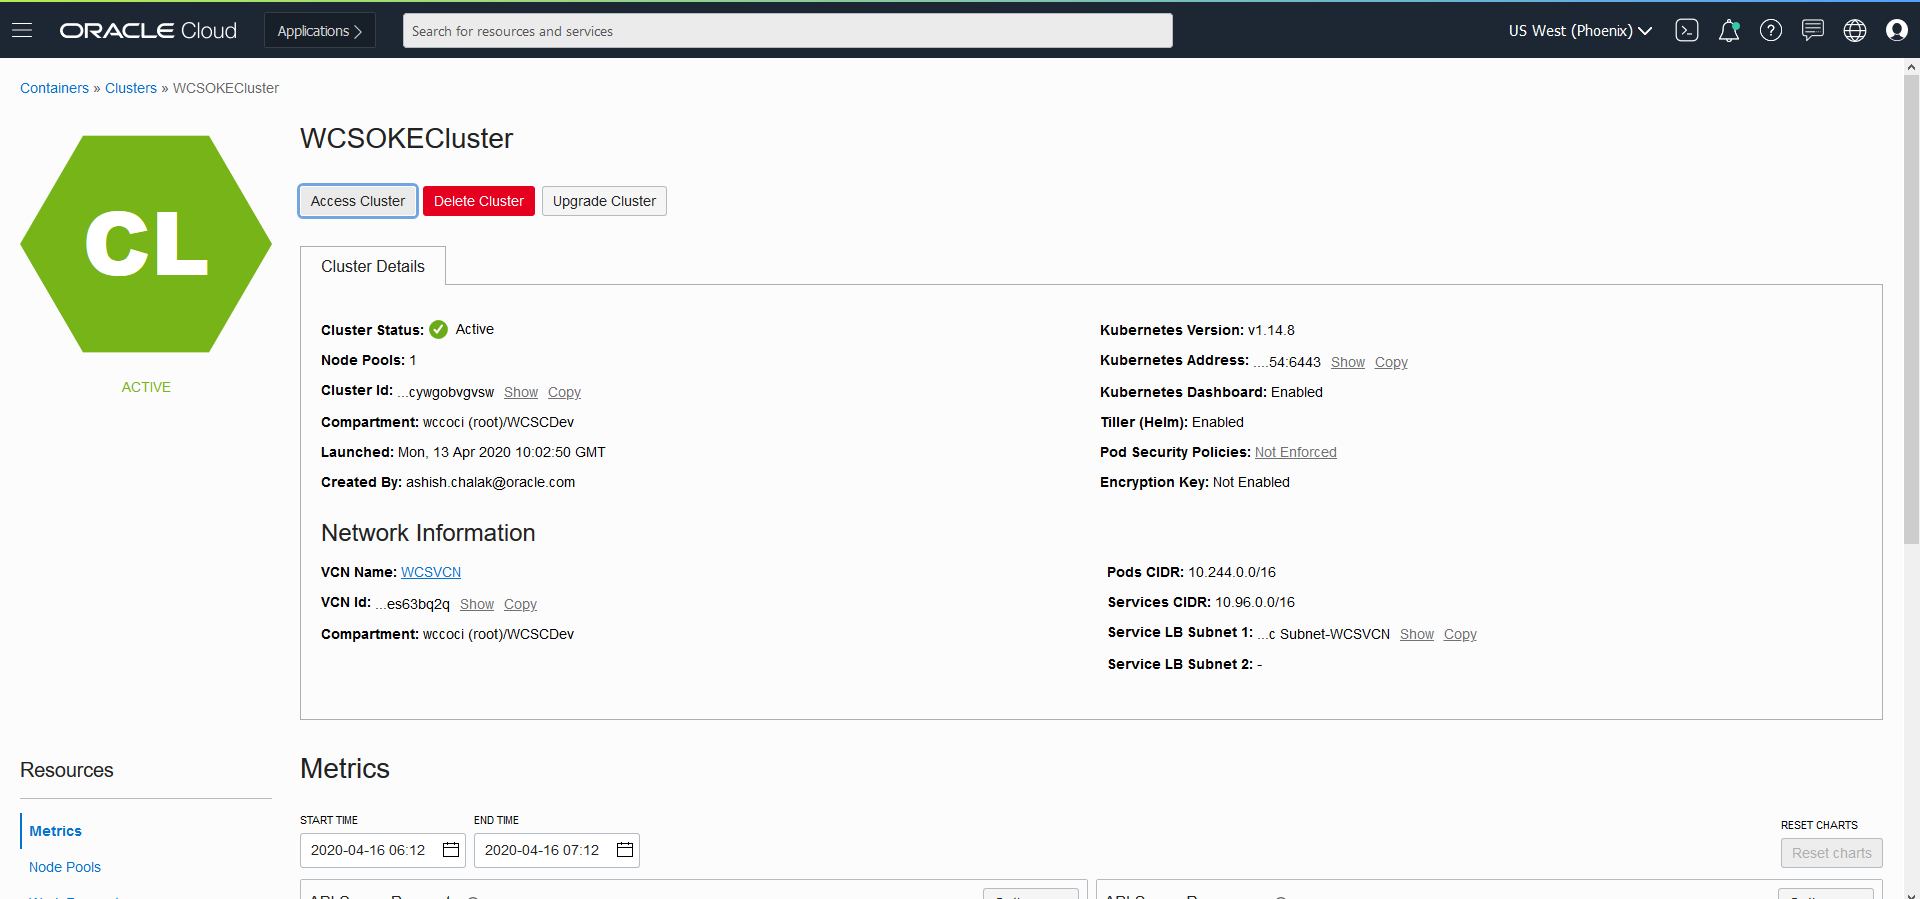View notifications bell icon
This screenshot has width=1920, height=899.
click(1729, 30)
